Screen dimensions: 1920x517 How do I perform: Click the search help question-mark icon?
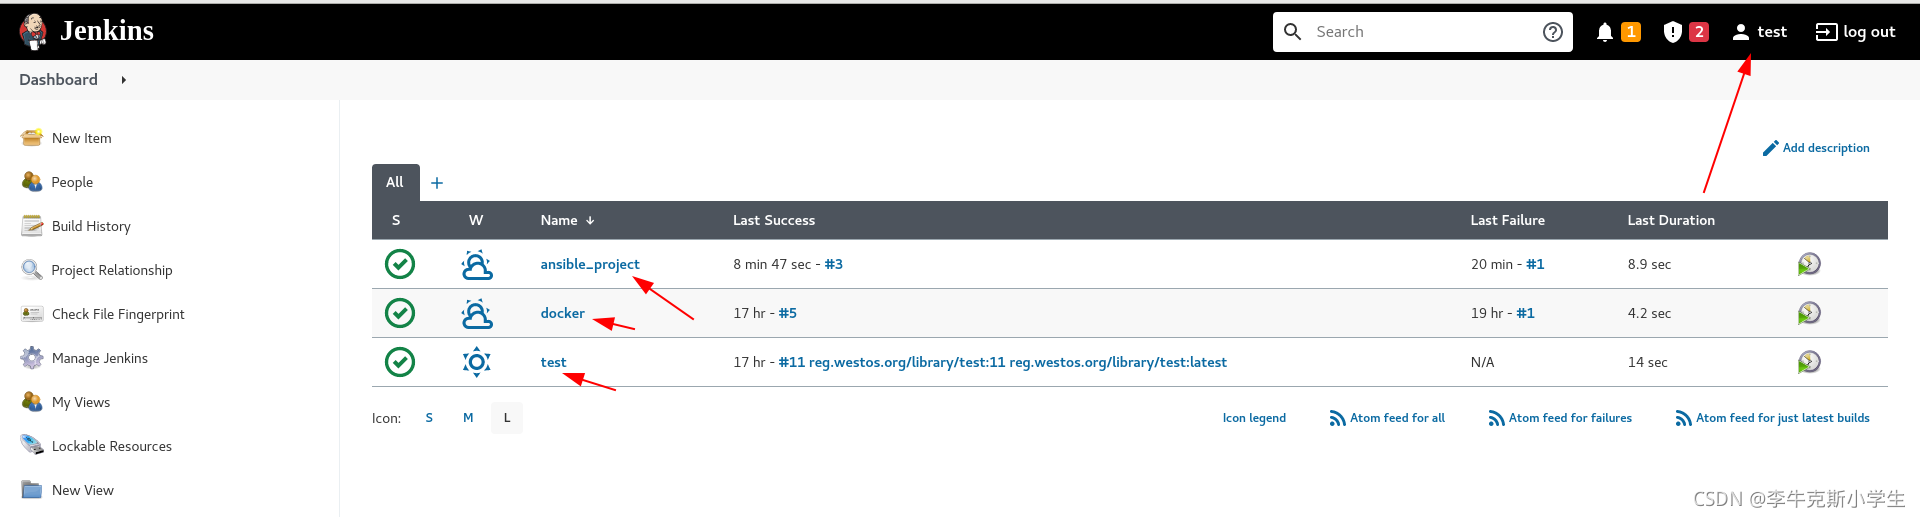pyautogui.click(x=1552, y=32)
